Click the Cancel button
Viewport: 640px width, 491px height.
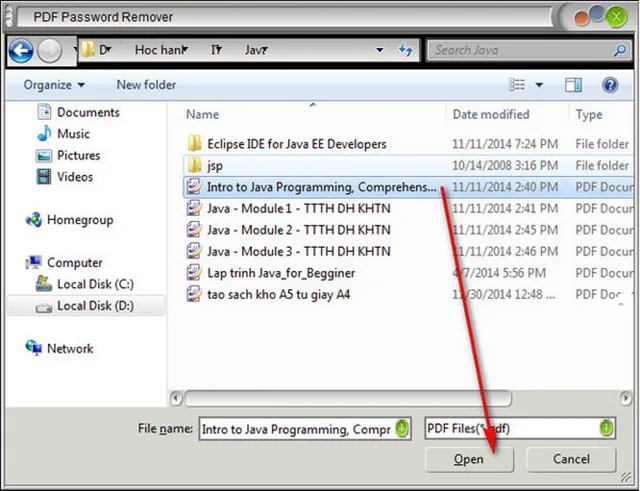point(571,460)
